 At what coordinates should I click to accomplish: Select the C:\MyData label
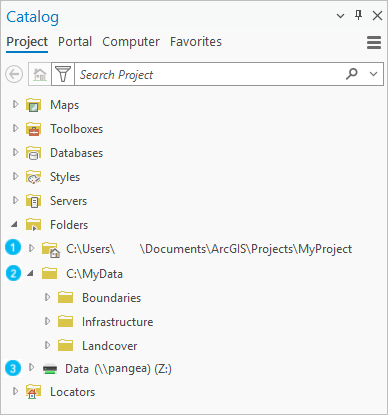click(94, 274)
